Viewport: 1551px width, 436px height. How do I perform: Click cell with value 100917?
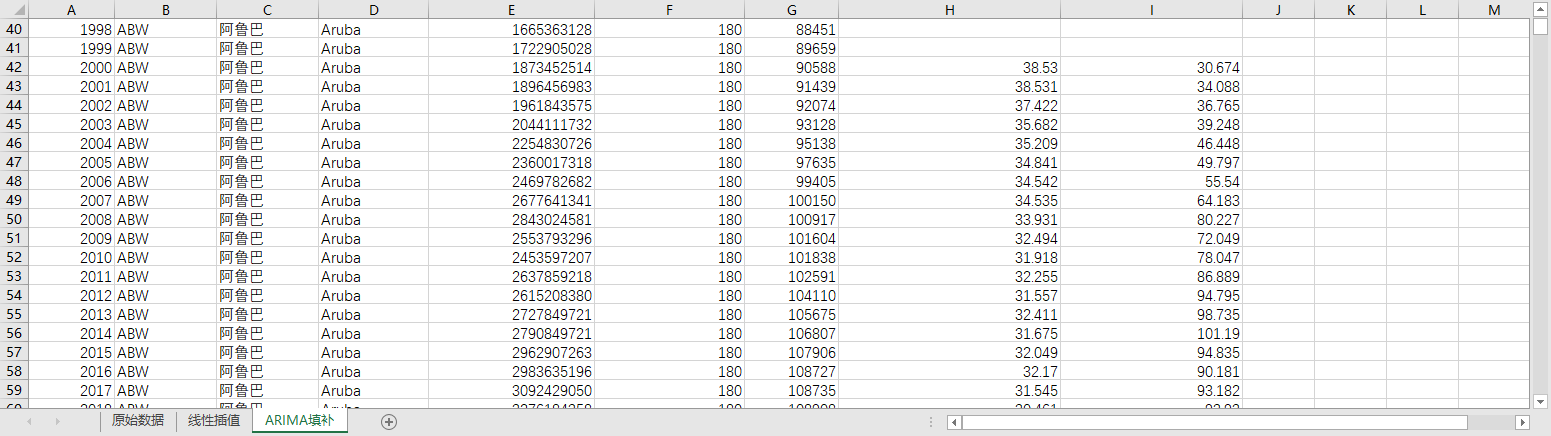coord(791,219)
